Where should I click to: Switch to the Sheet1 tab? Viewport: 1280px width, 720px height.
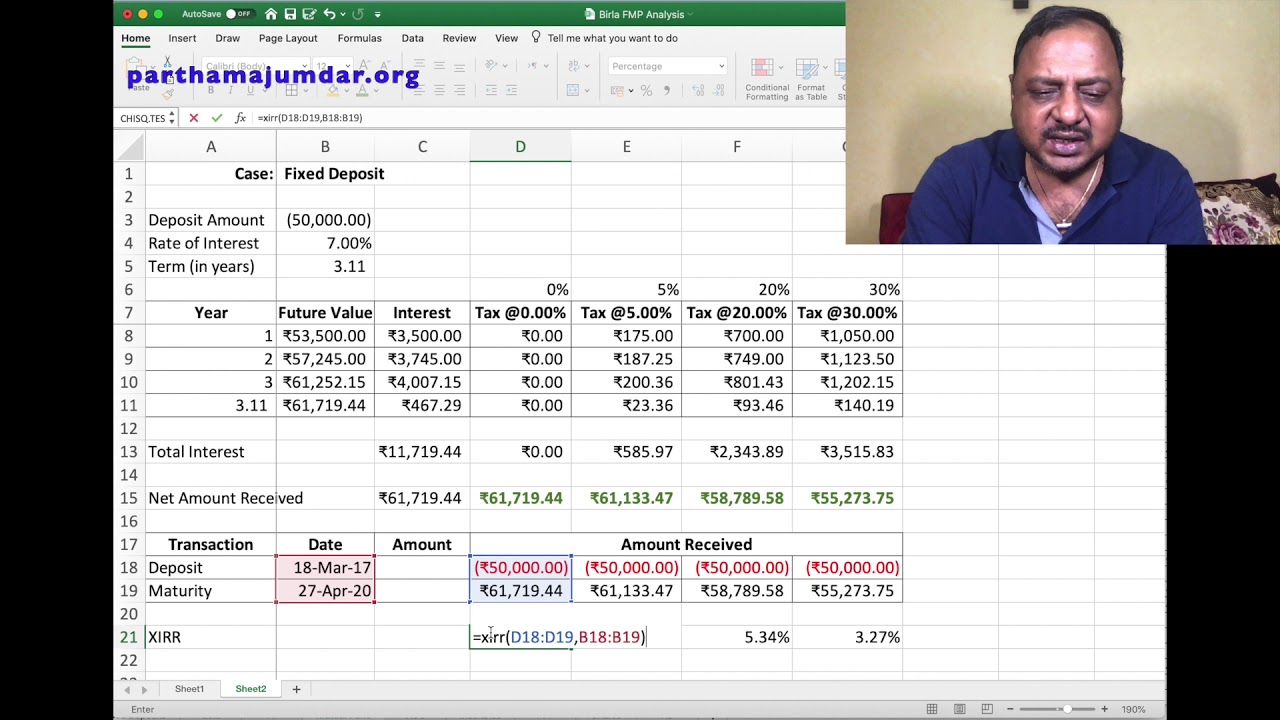tap(189, 689)
